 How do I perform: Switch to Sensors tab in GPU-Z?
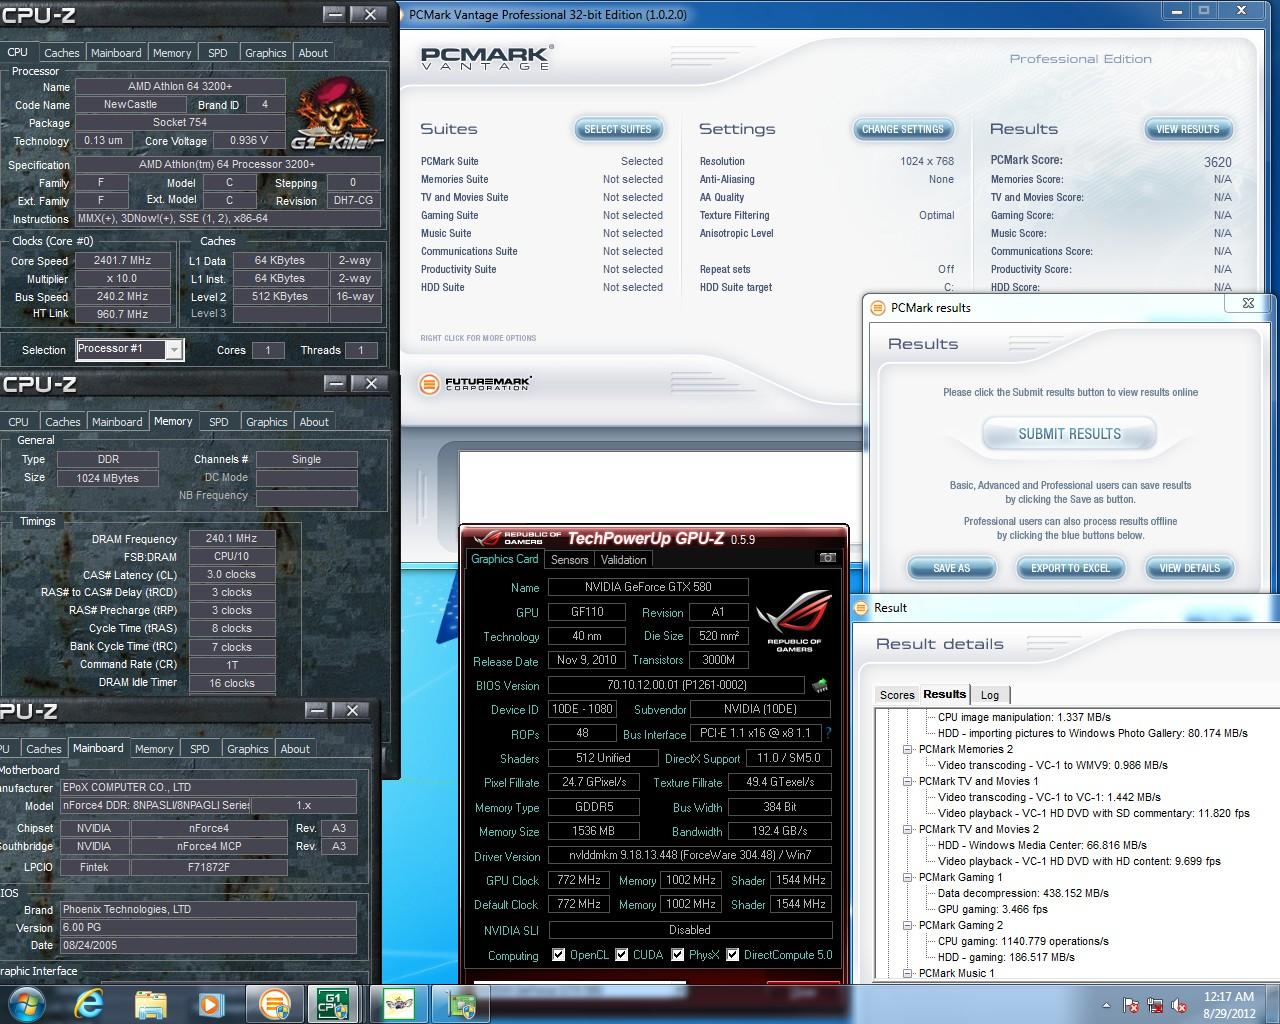tap(569, 560)
